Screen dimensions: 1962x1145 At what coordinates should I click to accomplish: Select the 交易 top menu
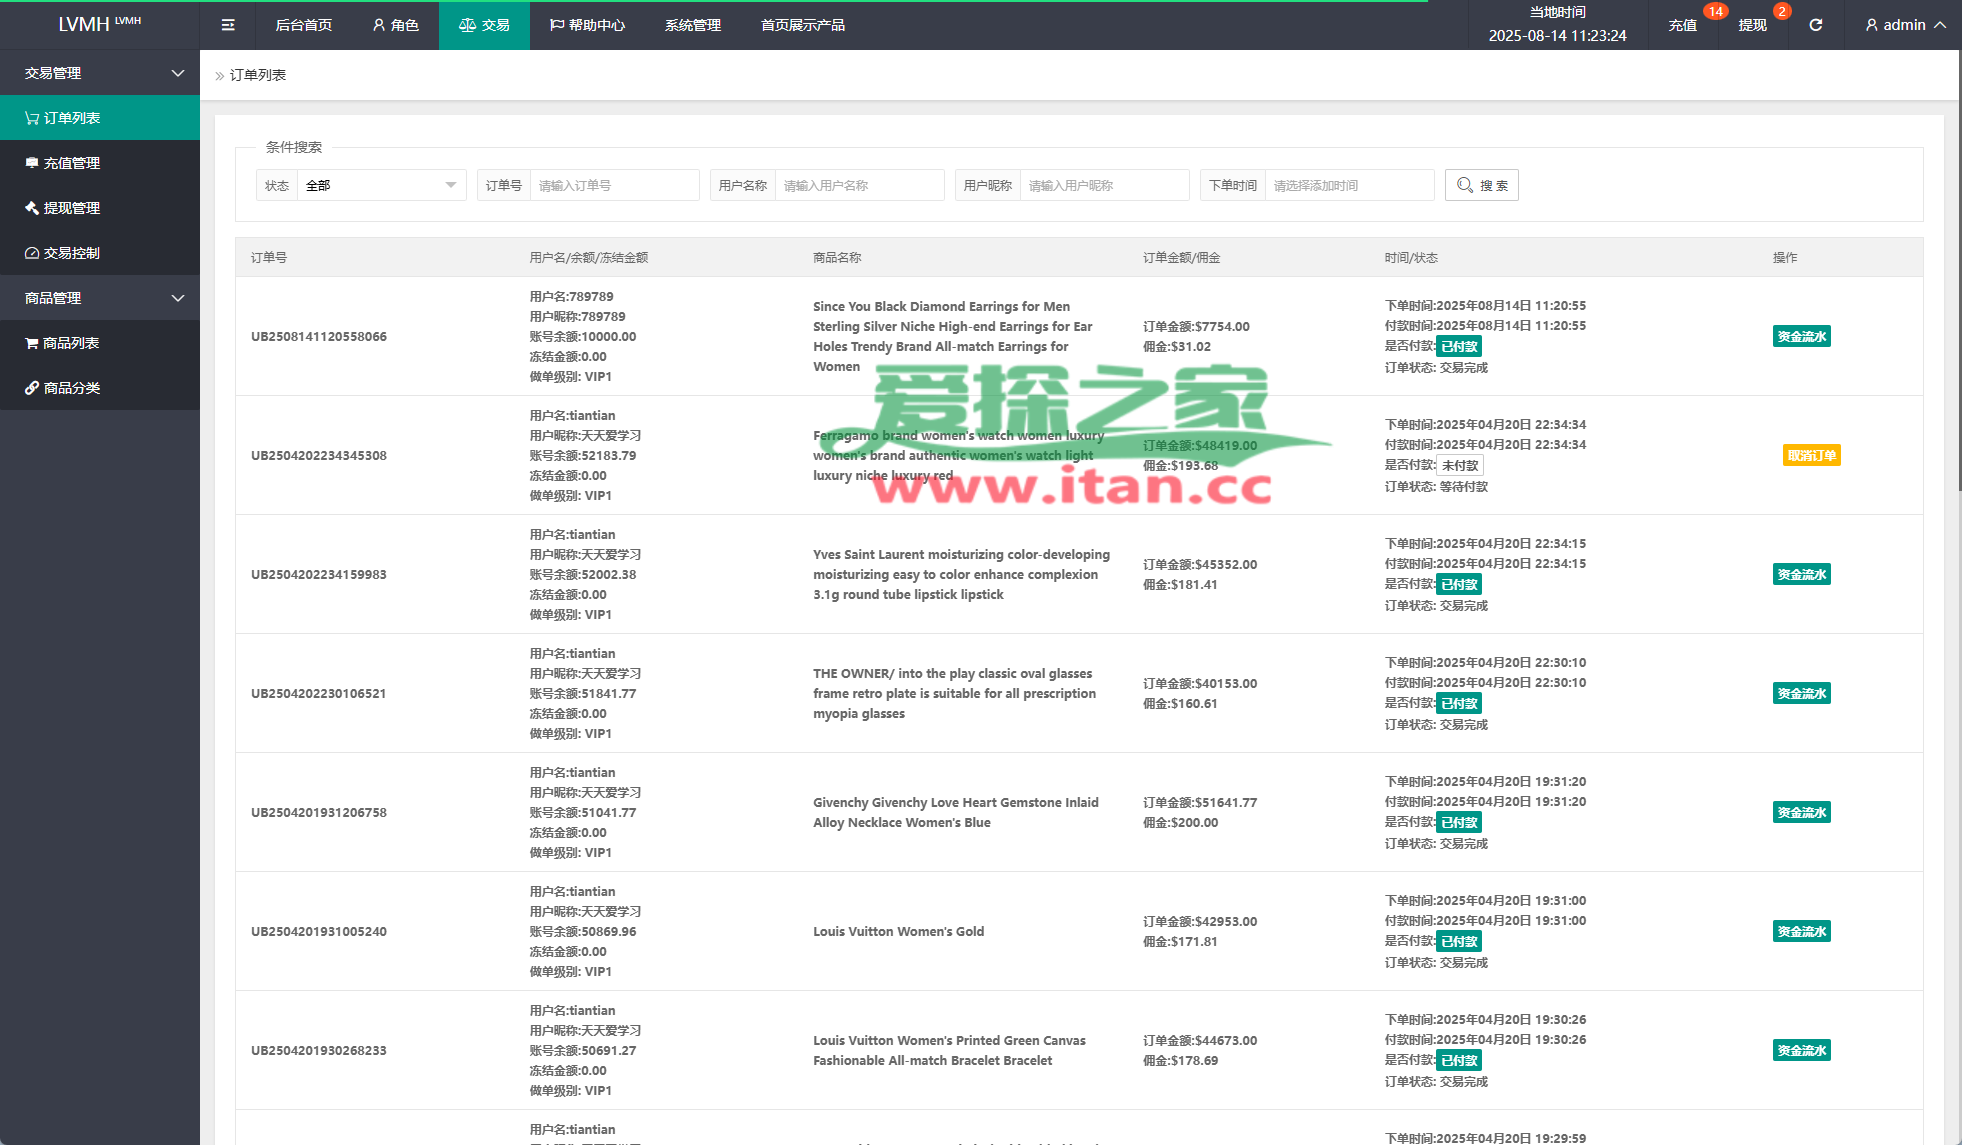[484, 25]
